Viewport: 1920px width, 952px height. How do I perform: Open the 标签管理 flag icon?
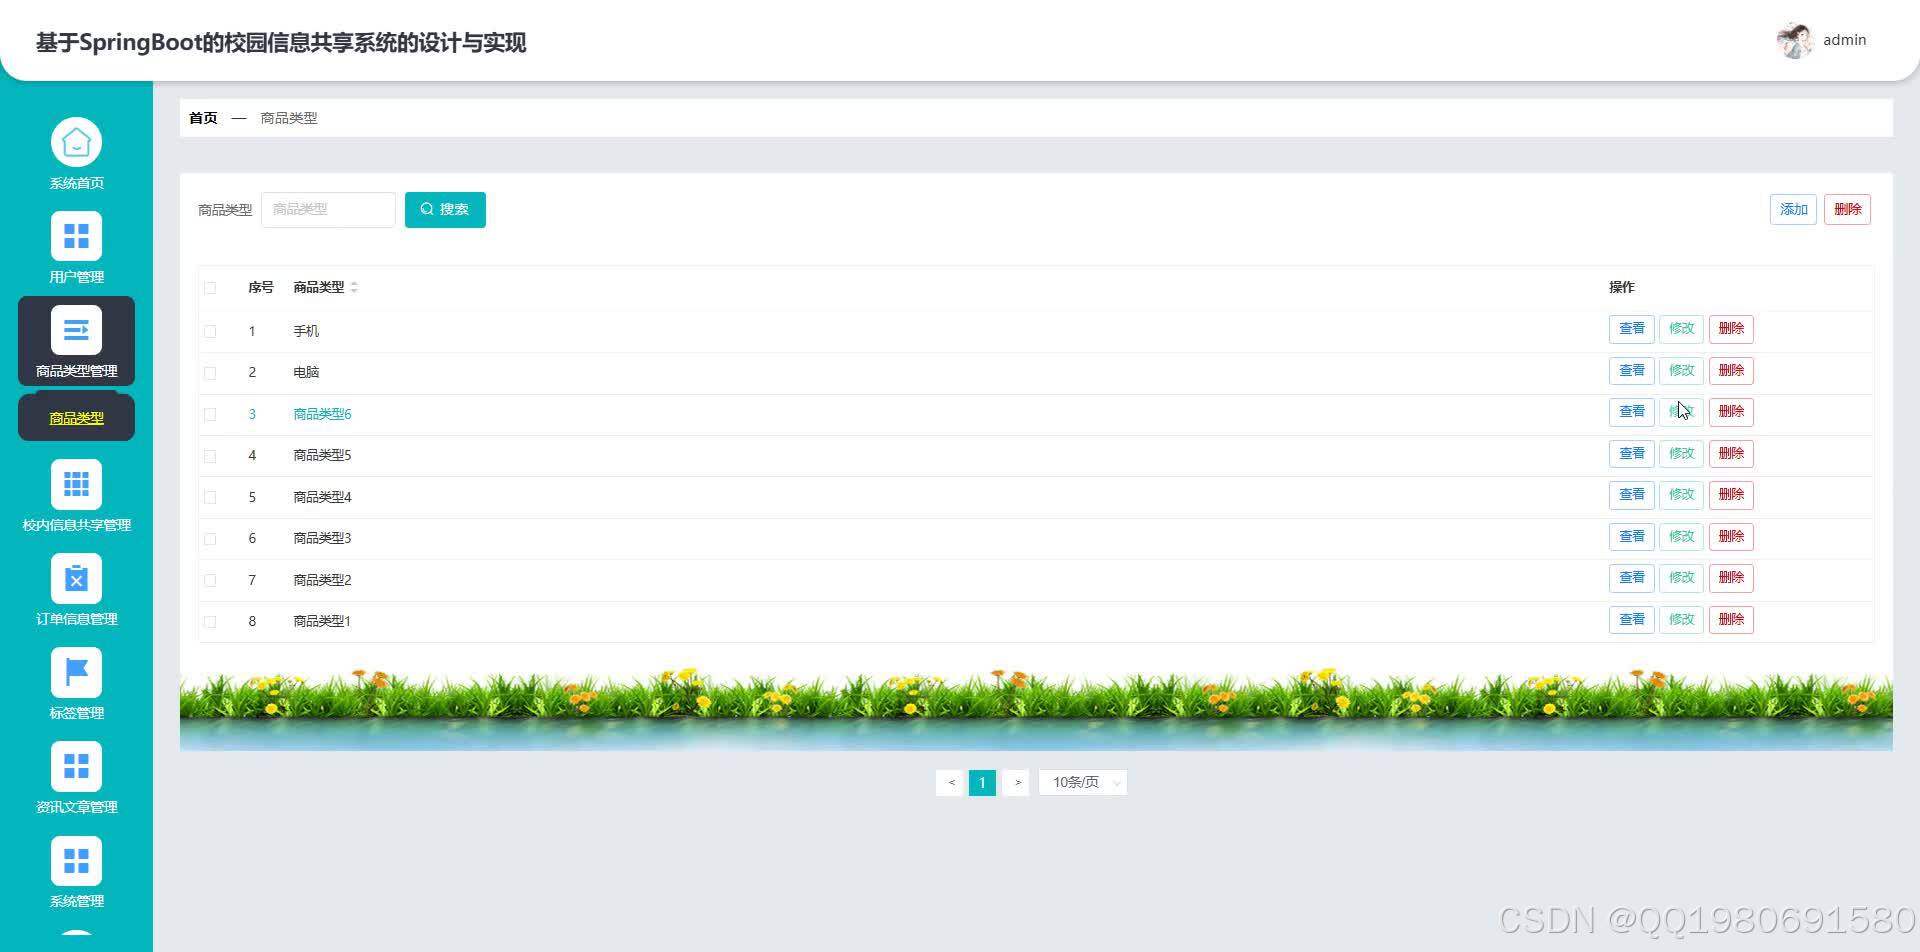click(76, 672)
